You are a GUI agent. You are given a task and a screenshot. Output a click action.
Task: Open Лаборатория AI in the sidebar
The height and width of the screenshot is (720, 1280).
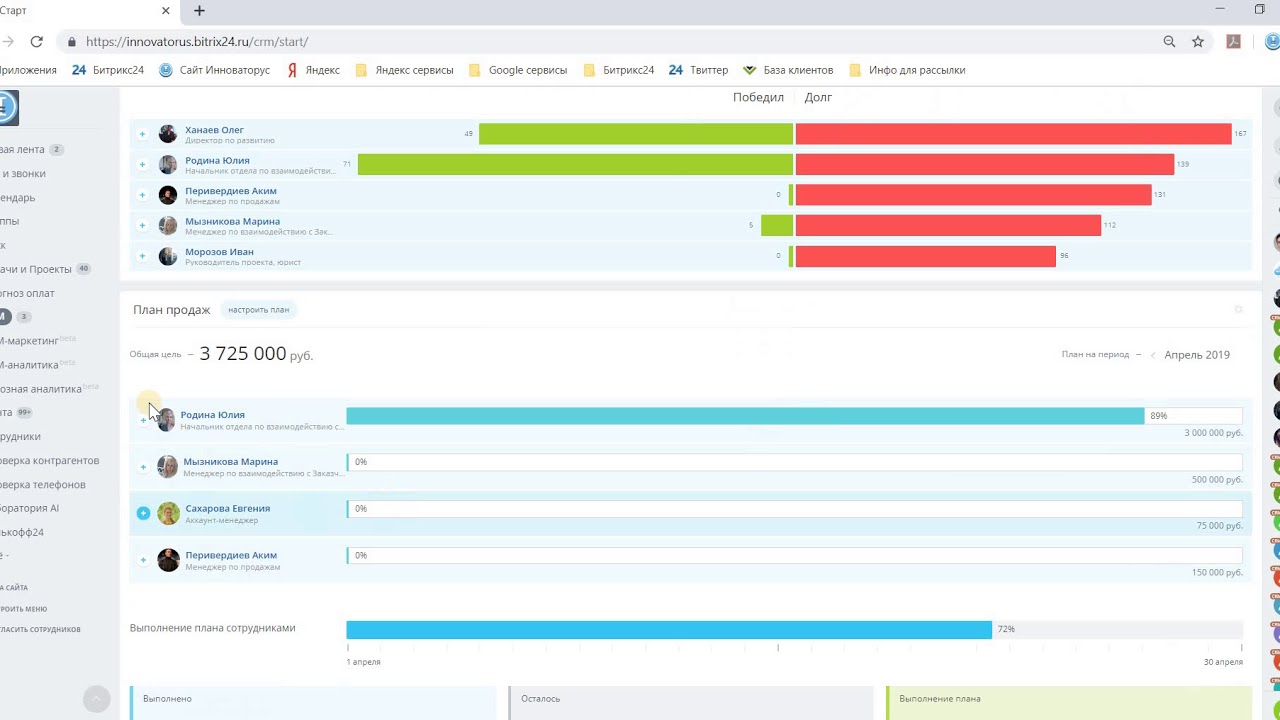pyautogui.click(x=30, y=508)
